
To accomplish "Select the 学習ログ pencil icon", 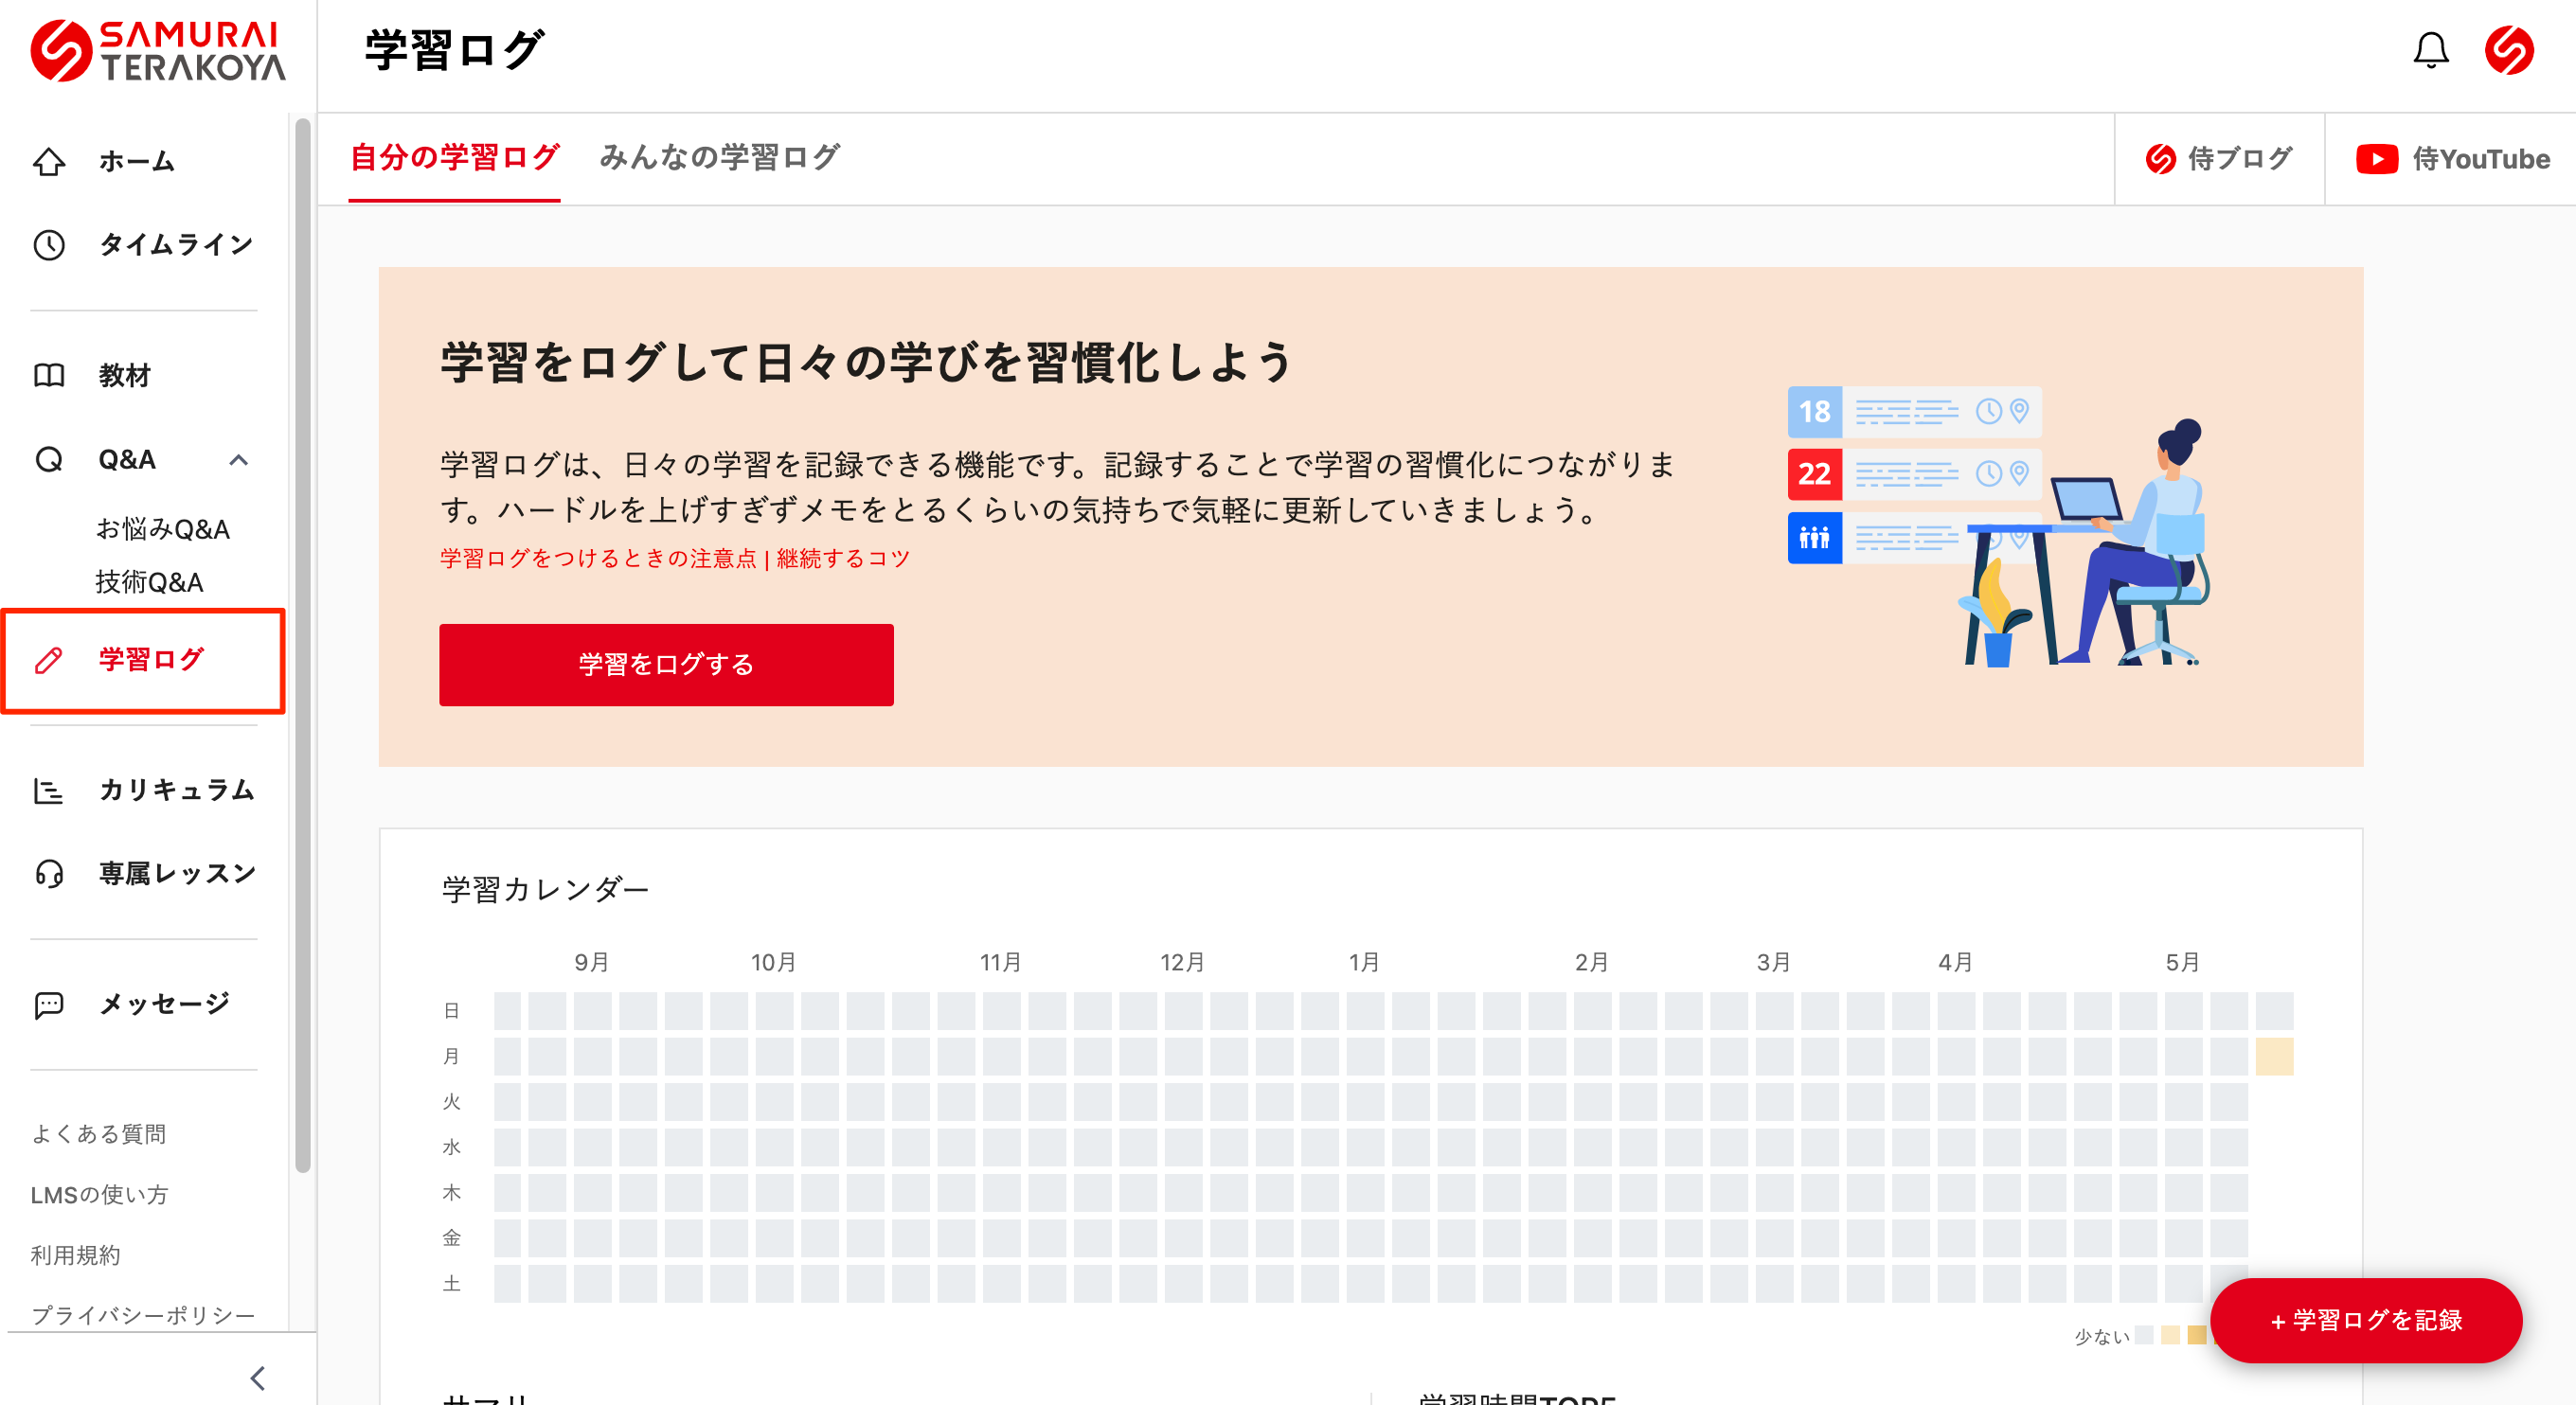I will pyautogui.click(x=47, y=660).
